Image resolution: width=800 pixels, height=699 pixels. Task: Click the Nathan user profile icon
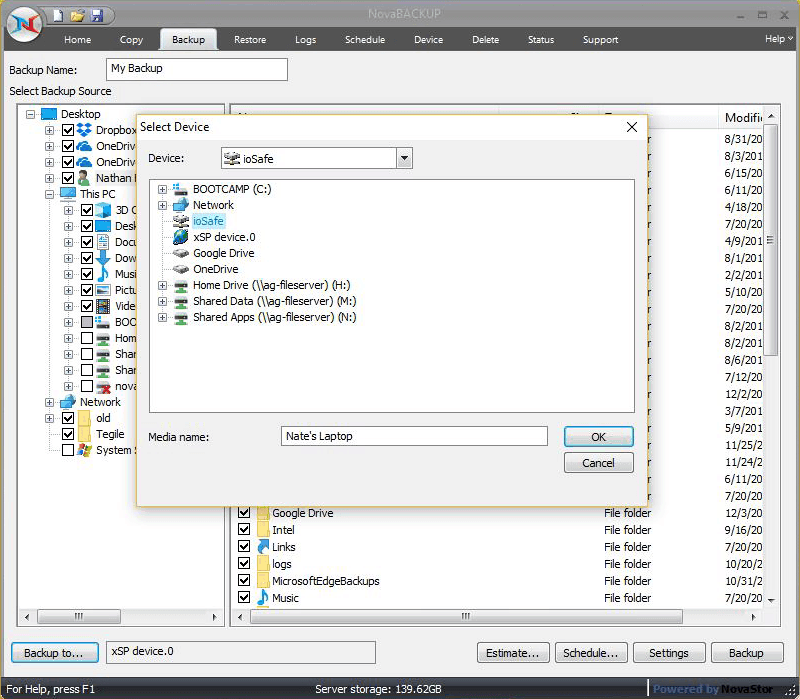(x=84, y=178)
